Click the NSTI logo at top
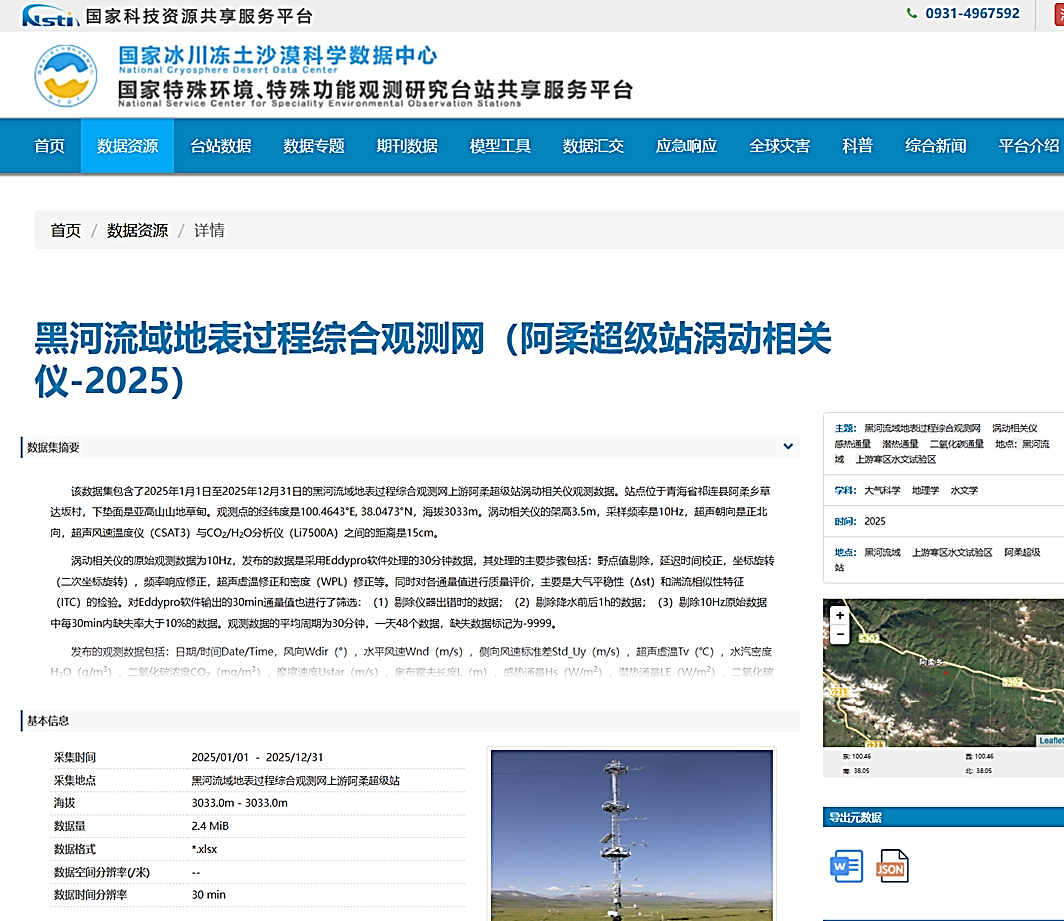 click(50, 15)
